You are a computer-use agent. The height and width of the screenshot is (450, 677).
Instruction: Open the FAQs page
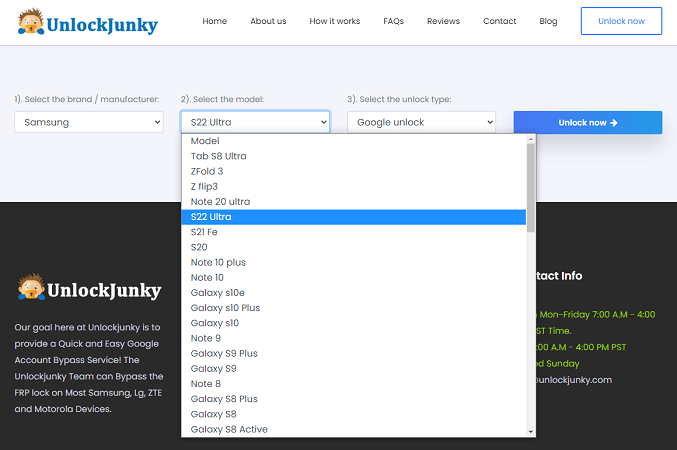tap(393, 21)
